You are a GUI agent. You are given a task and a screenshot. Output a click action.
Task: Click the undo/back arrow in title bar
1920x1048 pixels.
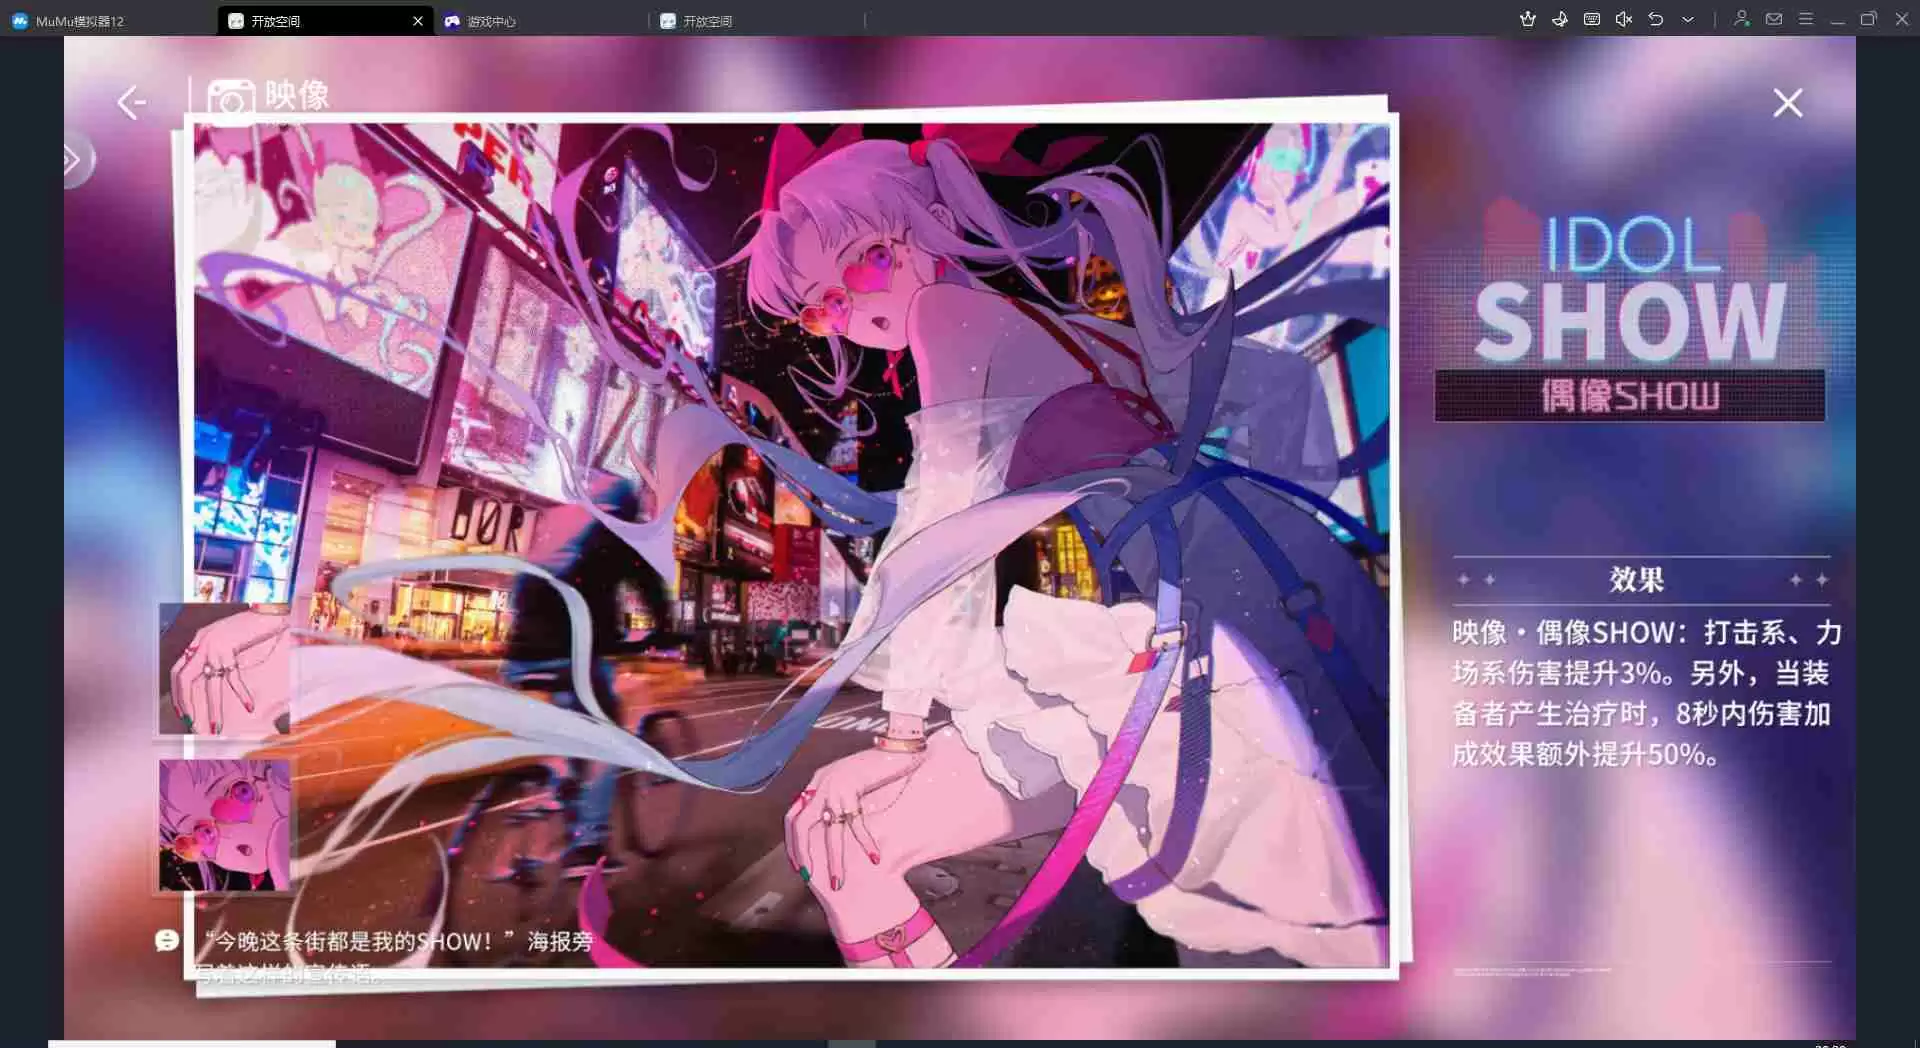tap(1656, 19)
